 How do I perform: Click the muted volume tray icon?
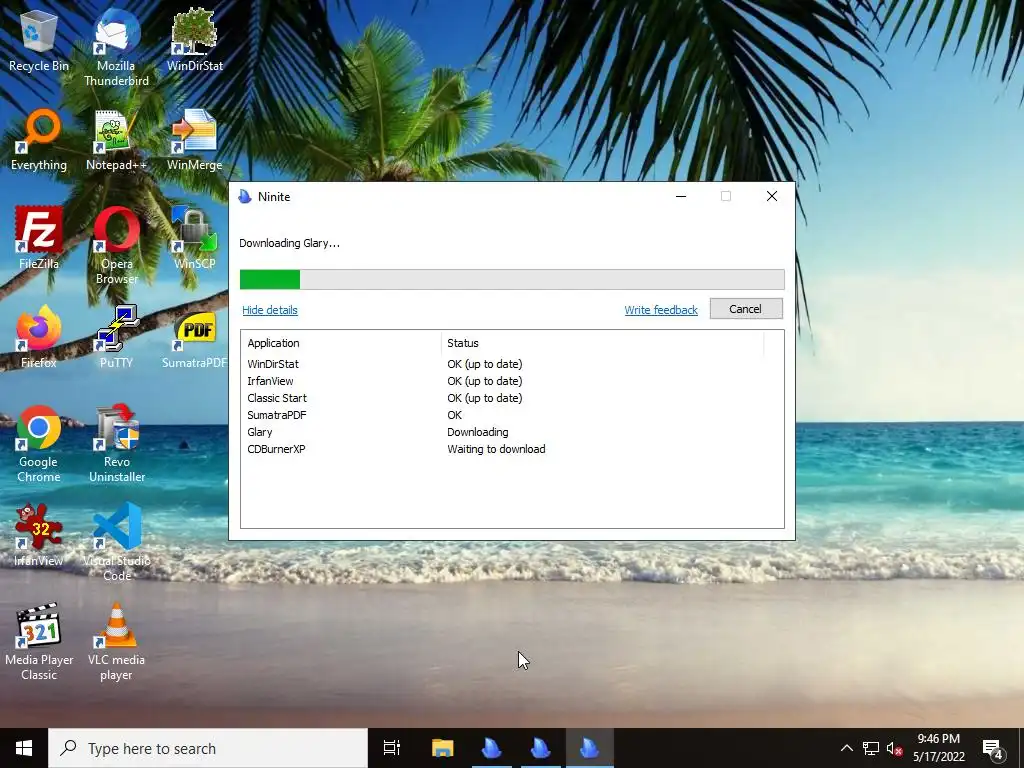click(895, 748)
